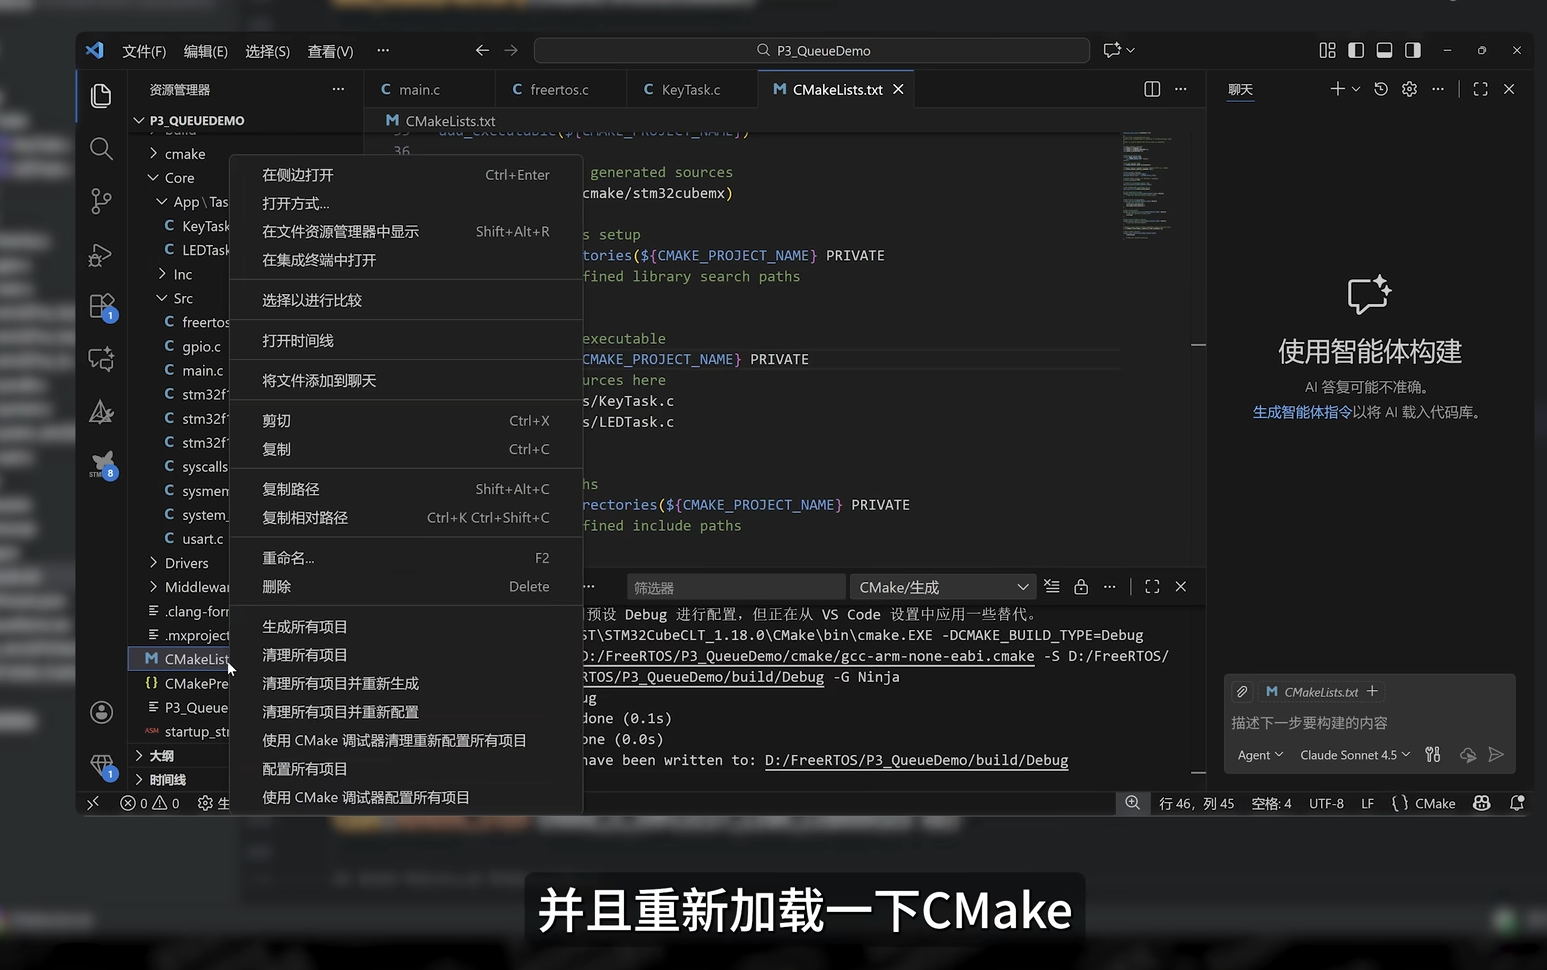
Task: Click the 生成智能体指令 link
Action: 1302,412
